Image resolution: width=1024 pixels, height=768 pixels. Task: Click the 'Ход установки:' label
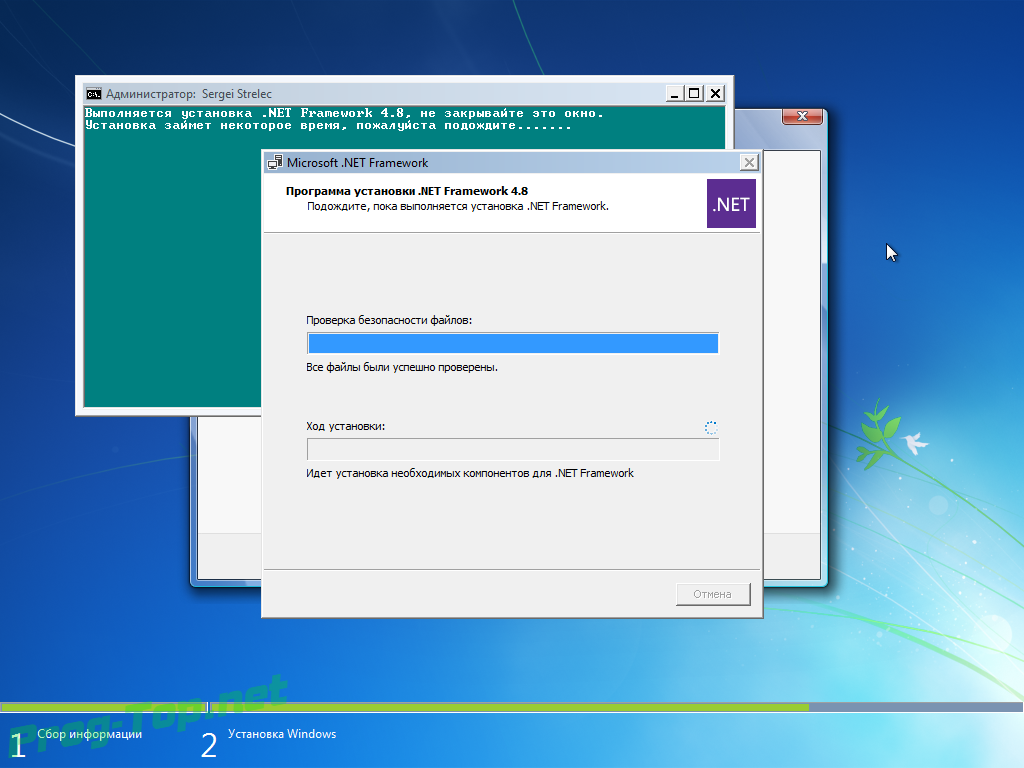point(345,426)
